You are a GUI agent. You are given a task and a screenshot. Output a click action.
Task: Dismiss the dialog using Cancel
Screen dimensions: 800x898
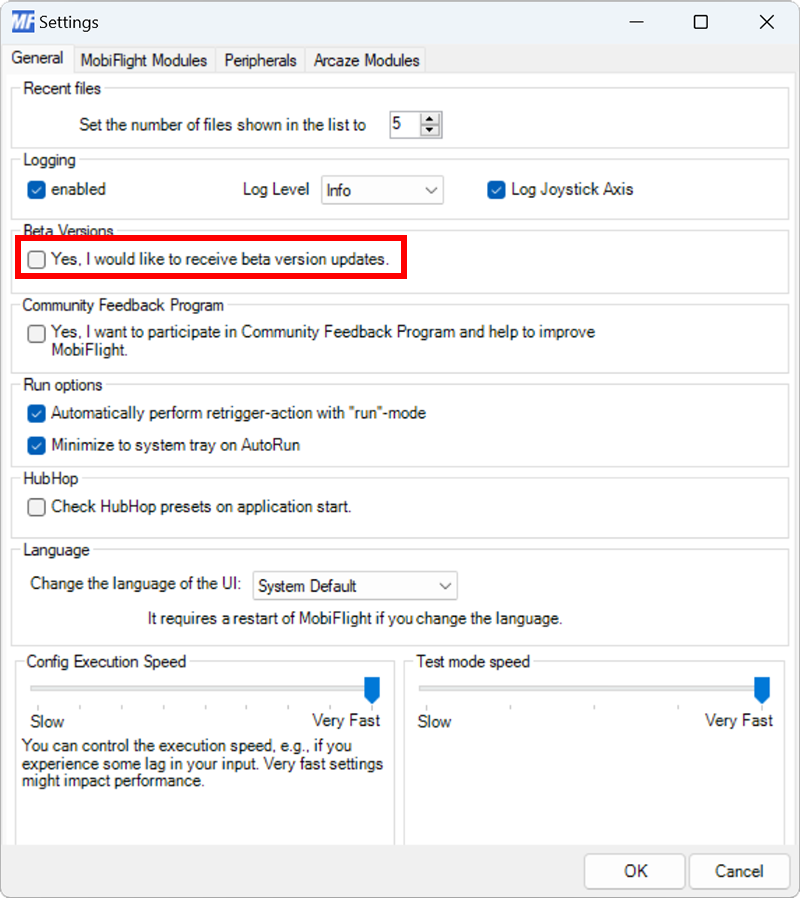[739, 871]
